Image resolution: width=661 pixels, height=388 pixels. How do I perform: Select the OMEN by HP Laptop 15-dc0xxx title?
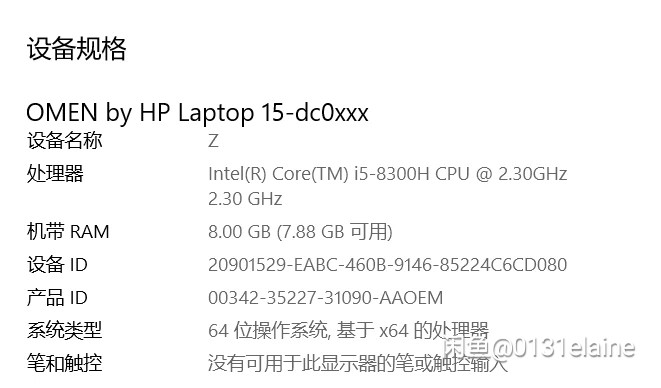(197, 113)
